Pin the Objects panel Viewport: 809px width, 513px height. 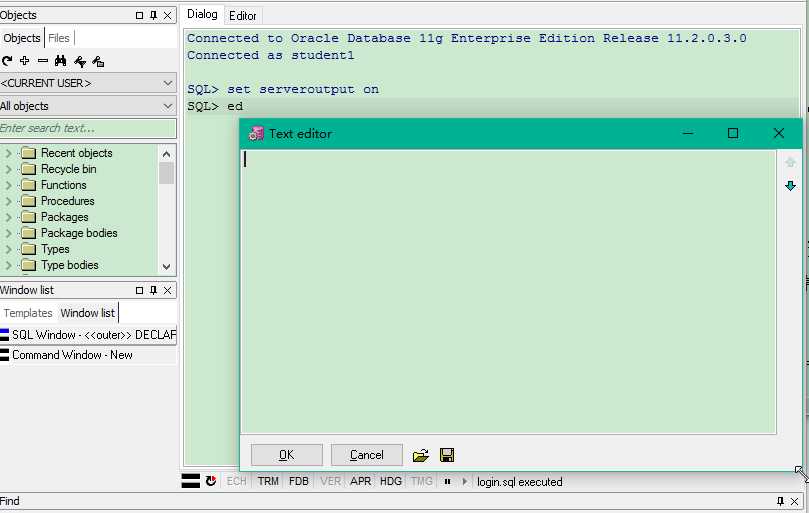click(x=153, y=15)
